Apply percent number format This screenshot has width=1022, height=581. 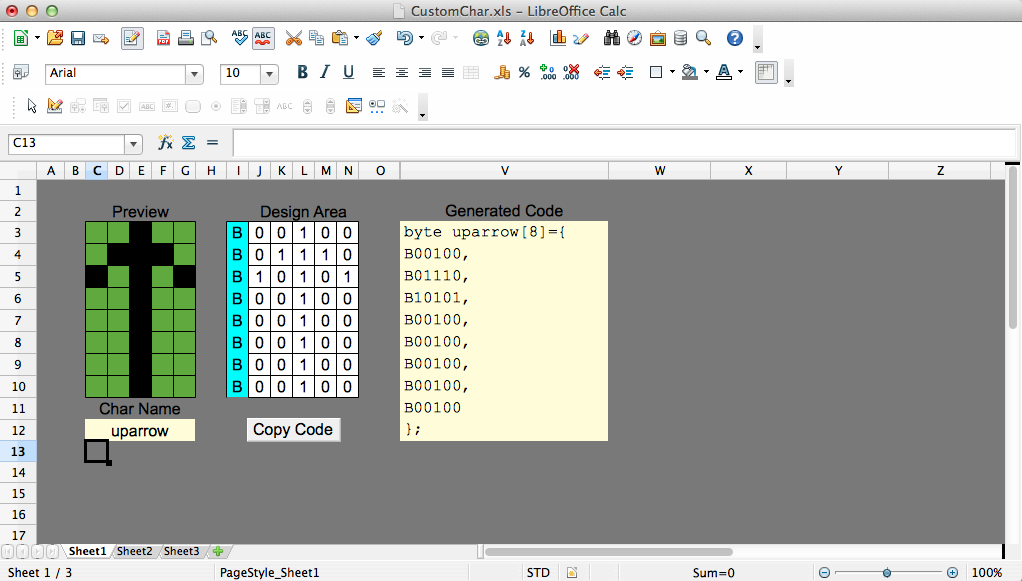click(x=524, y=73)
